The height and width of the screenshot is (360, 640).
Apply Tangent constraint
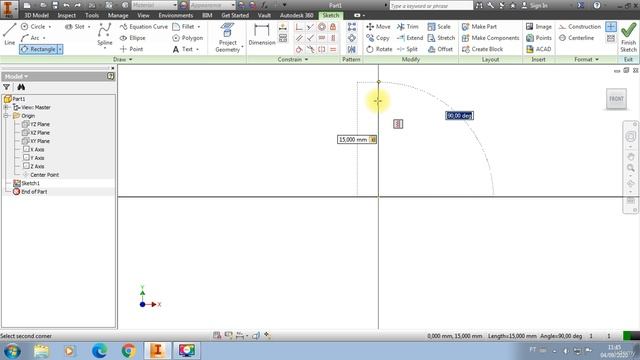pos(299,49)
